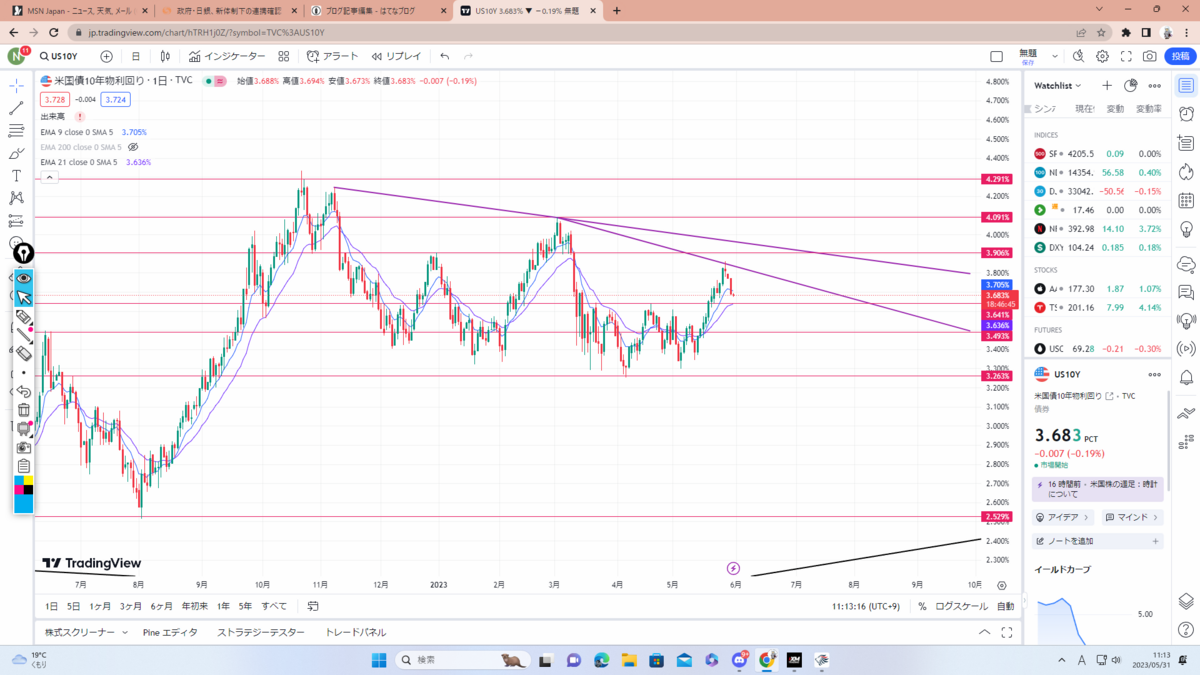The image size is (1200, 675).
Task: Enter fullscreen chart mode
Action: click(1126, 57)
